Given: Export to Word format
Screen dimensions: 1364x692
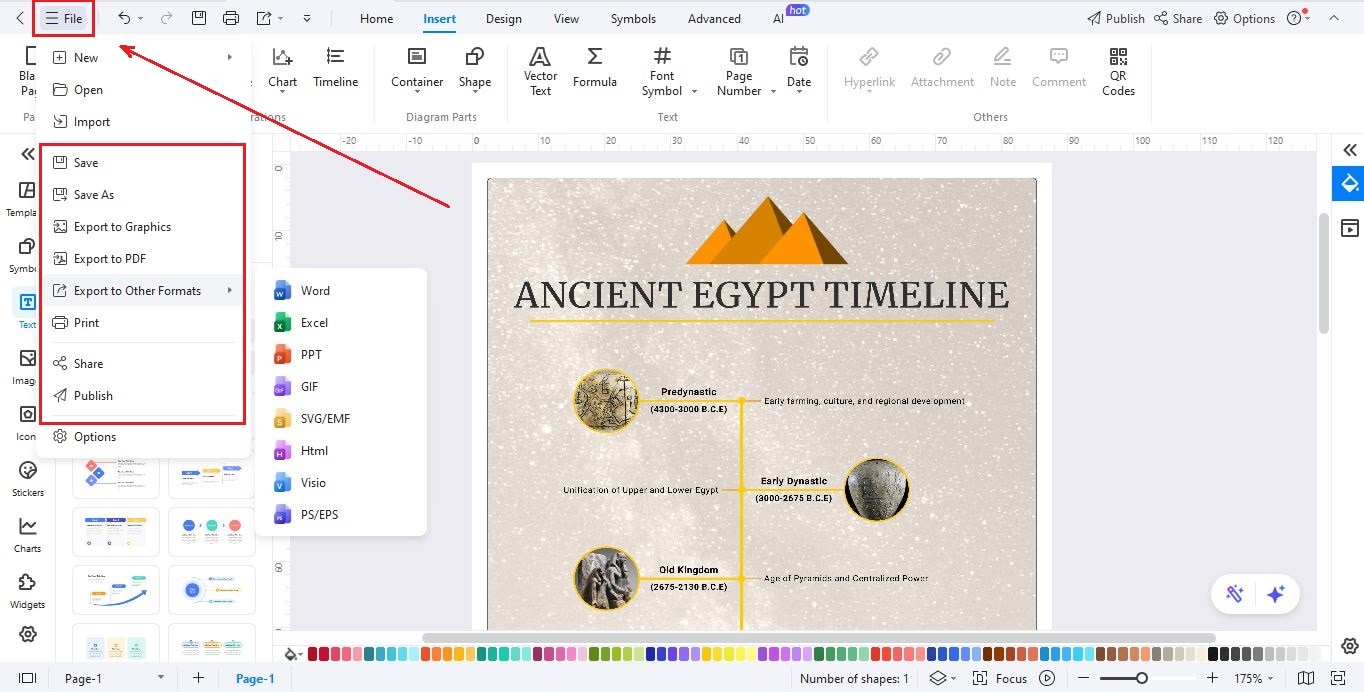Looking at the screenshot, I should [341, 290].
